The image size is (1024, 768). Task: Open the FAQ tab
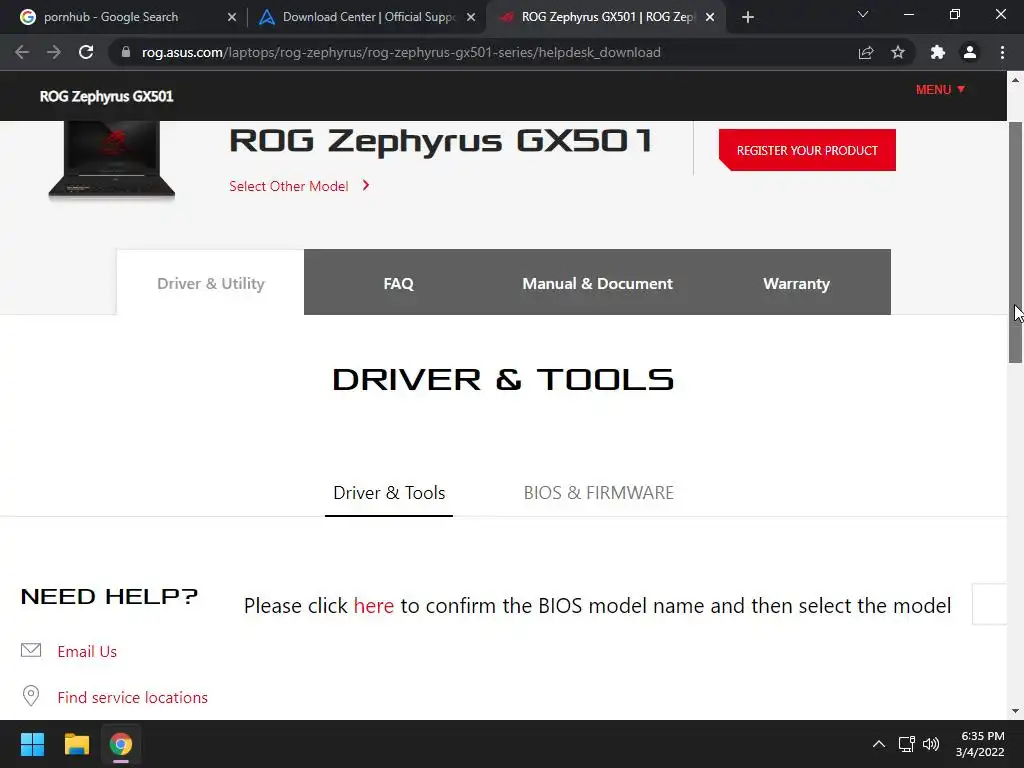[398, 283]
